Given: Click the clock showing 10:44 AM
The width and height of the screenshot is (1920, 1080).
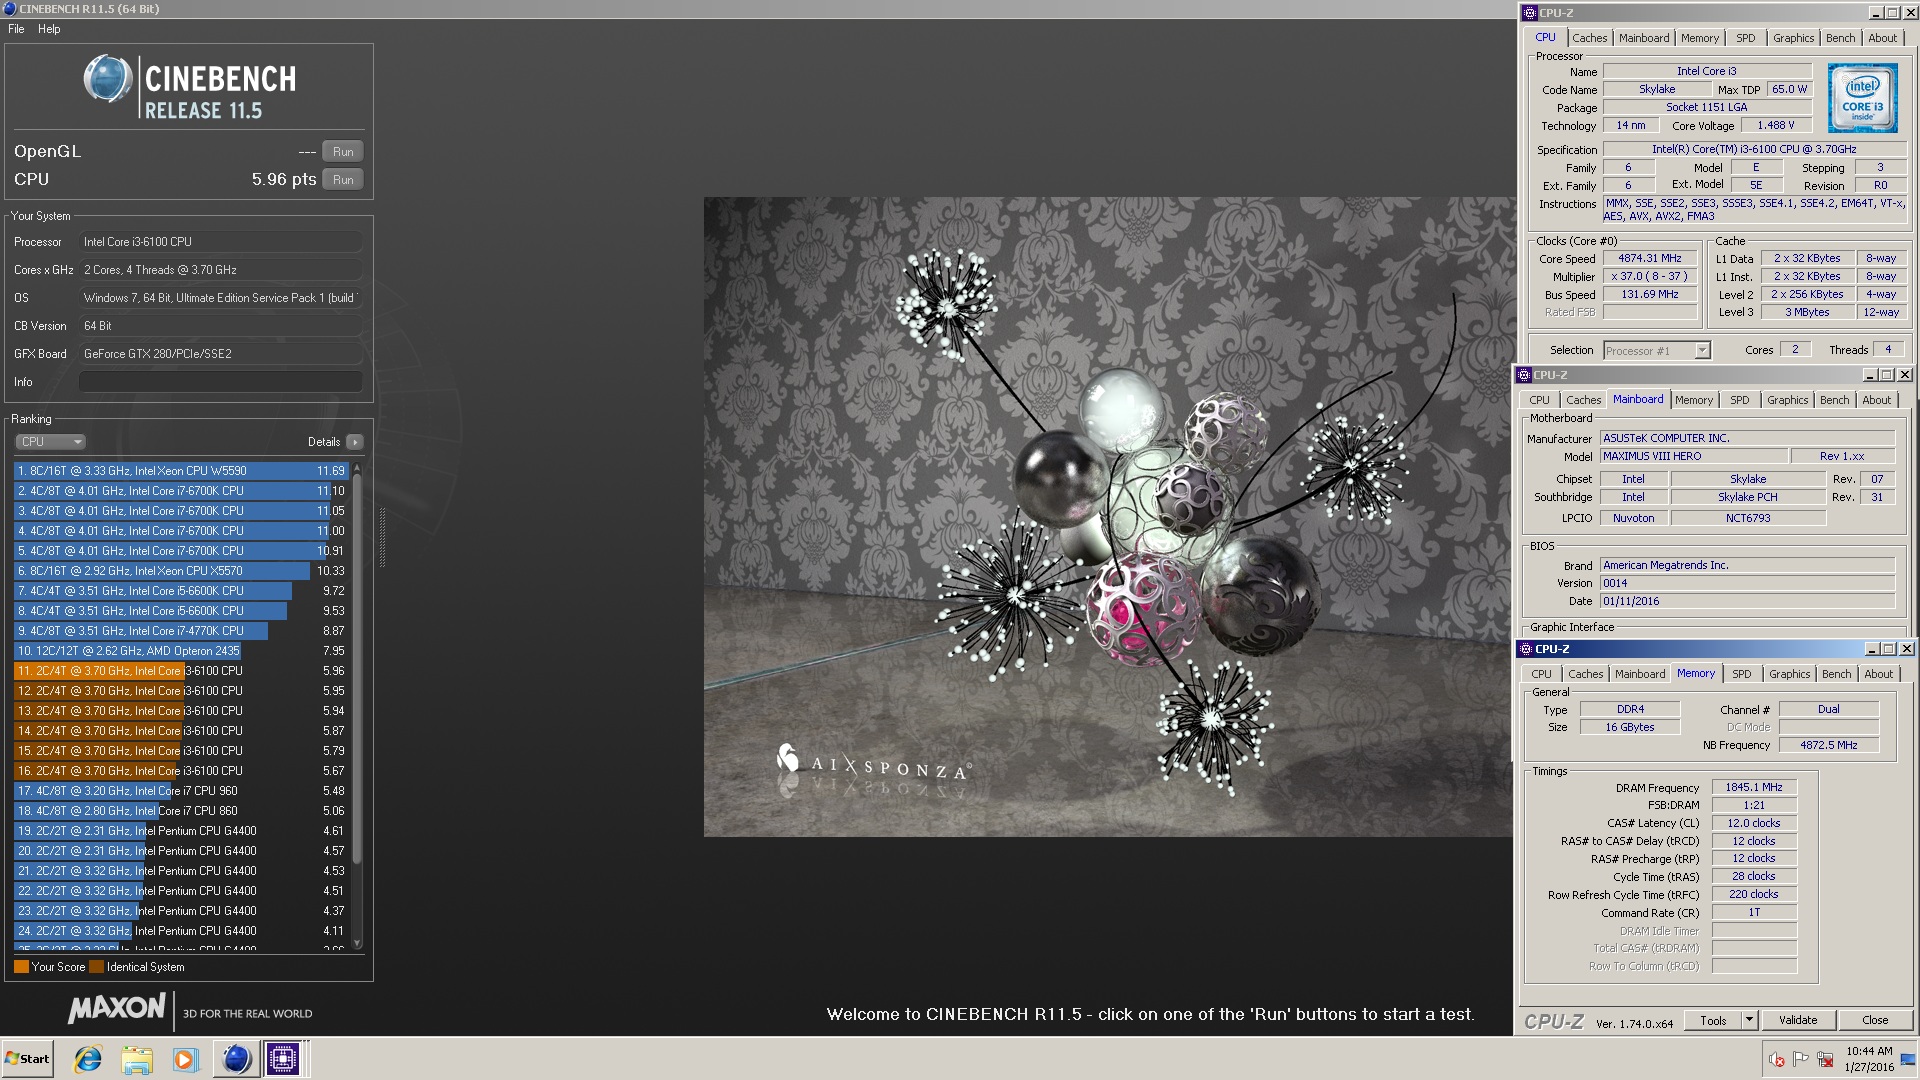Looking at the screenshot, I should point(1869,1052).
